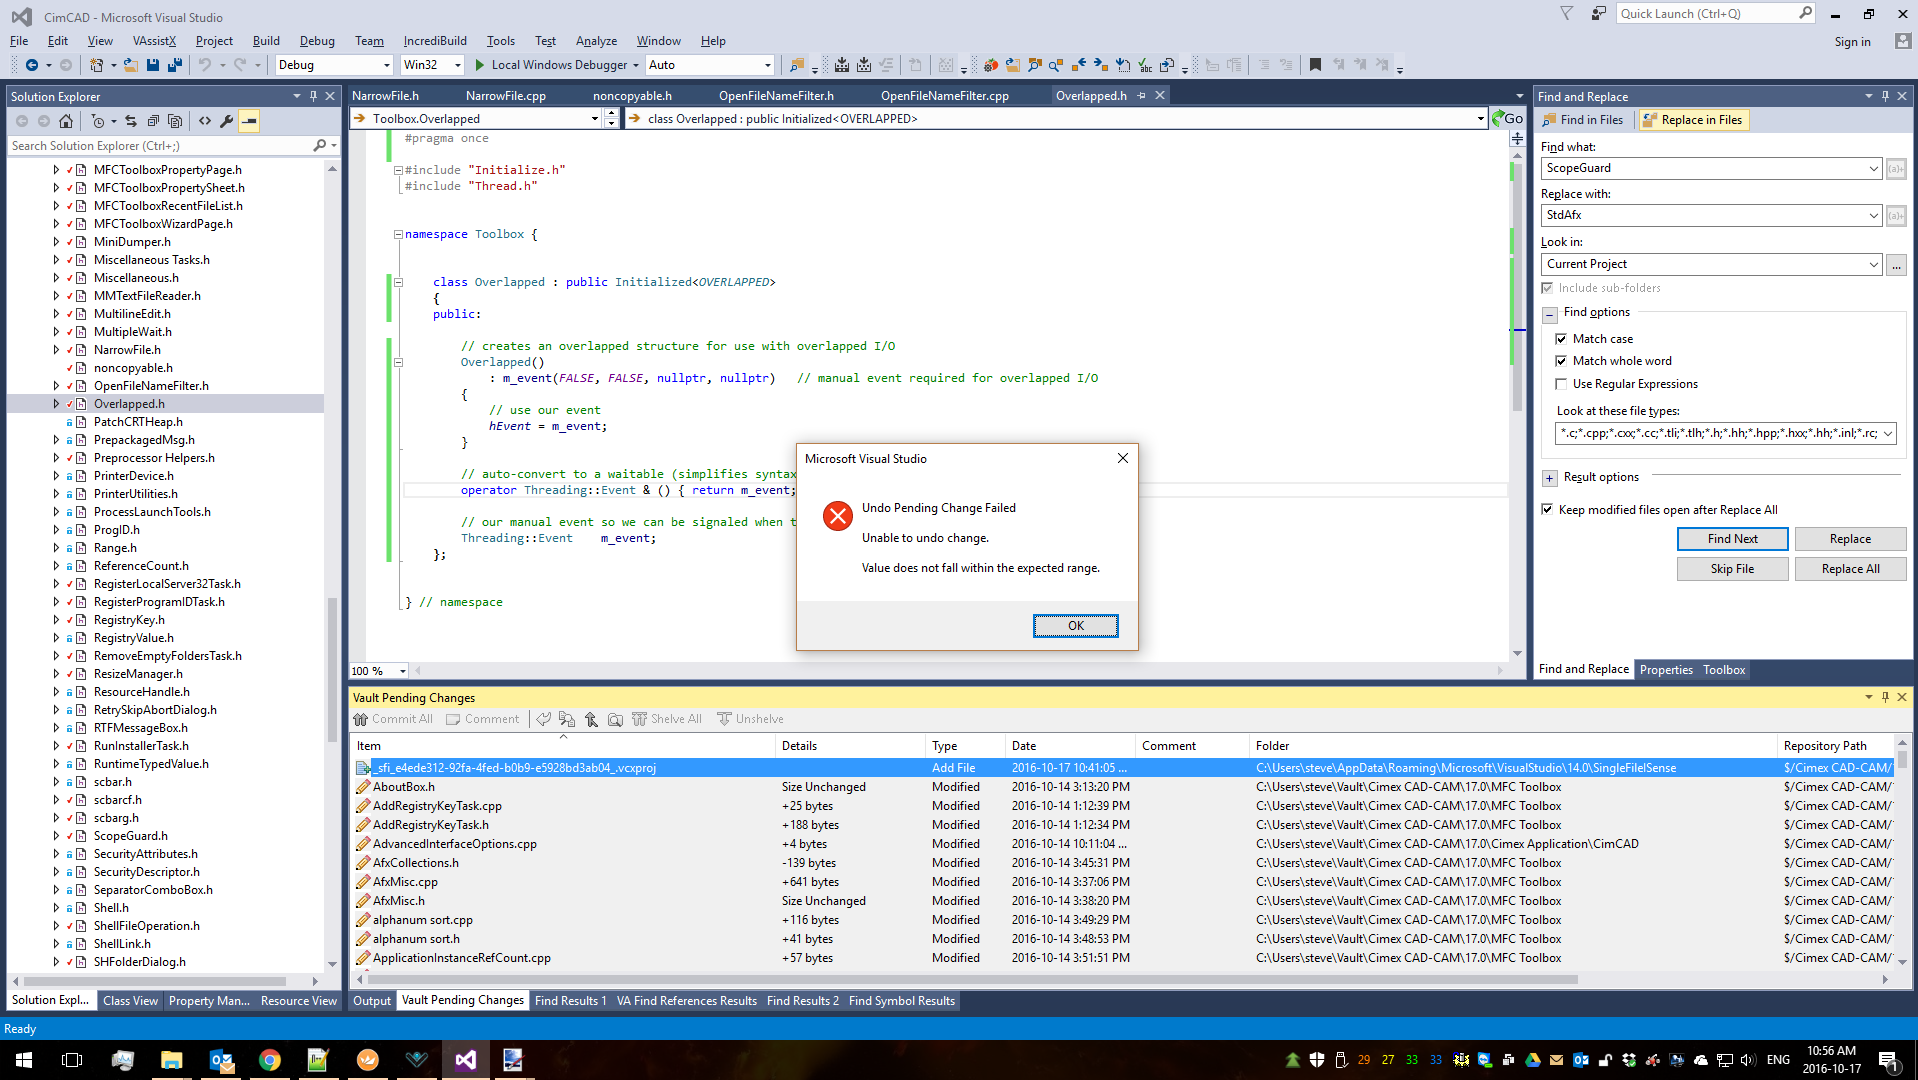Open the editor zoom 100% dropdown
The image size is (1918, 1080).
point(403,671)
